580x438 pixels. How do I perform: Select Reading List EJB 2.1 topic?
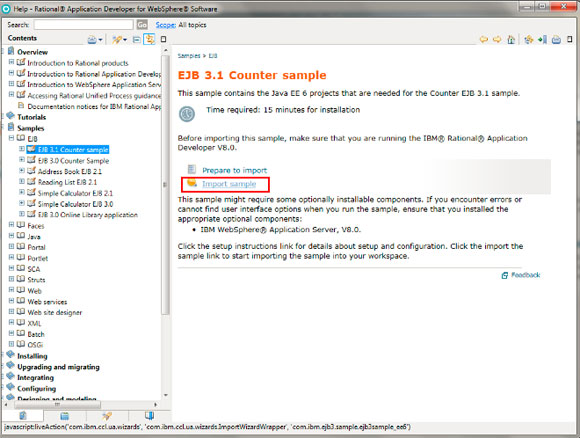click(x=67, y=182)
